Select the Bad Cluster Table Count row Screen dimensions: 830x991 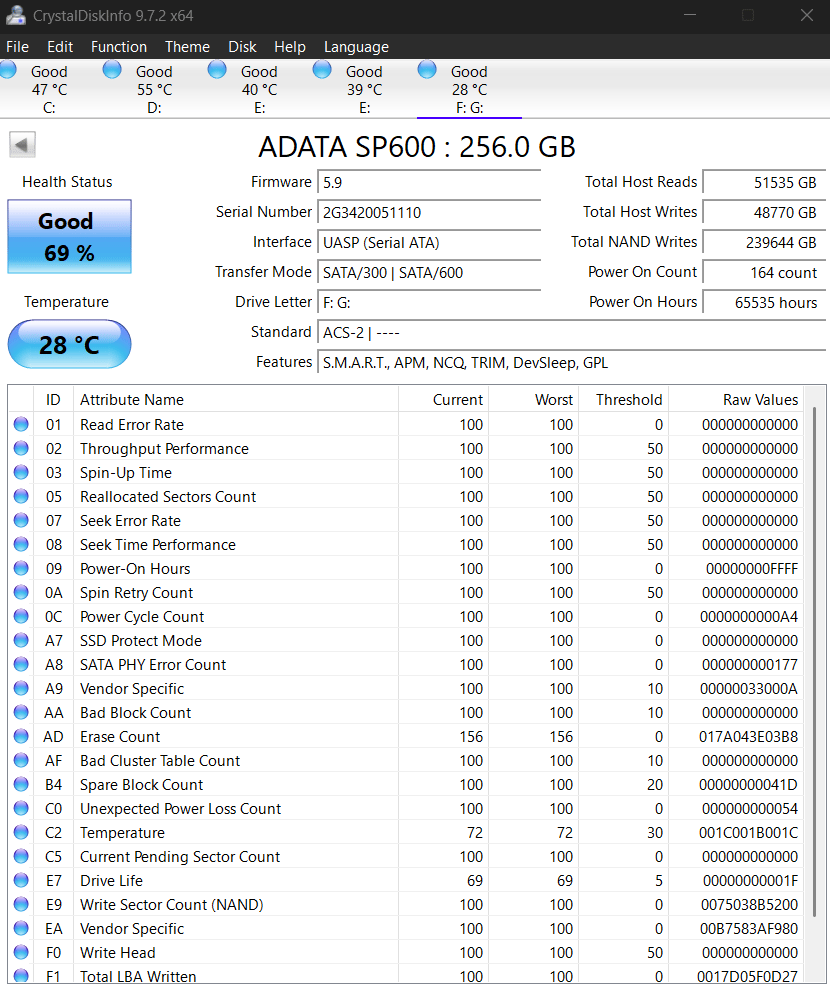[406, 760]
